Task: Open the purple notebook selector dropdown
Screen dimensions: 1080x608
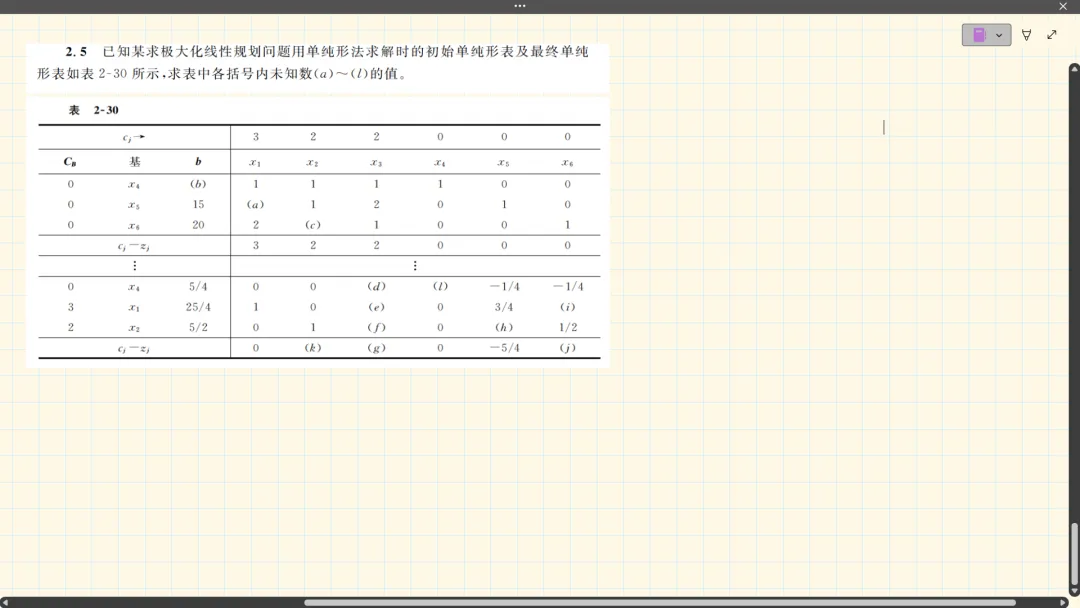Action: [986, 34]
